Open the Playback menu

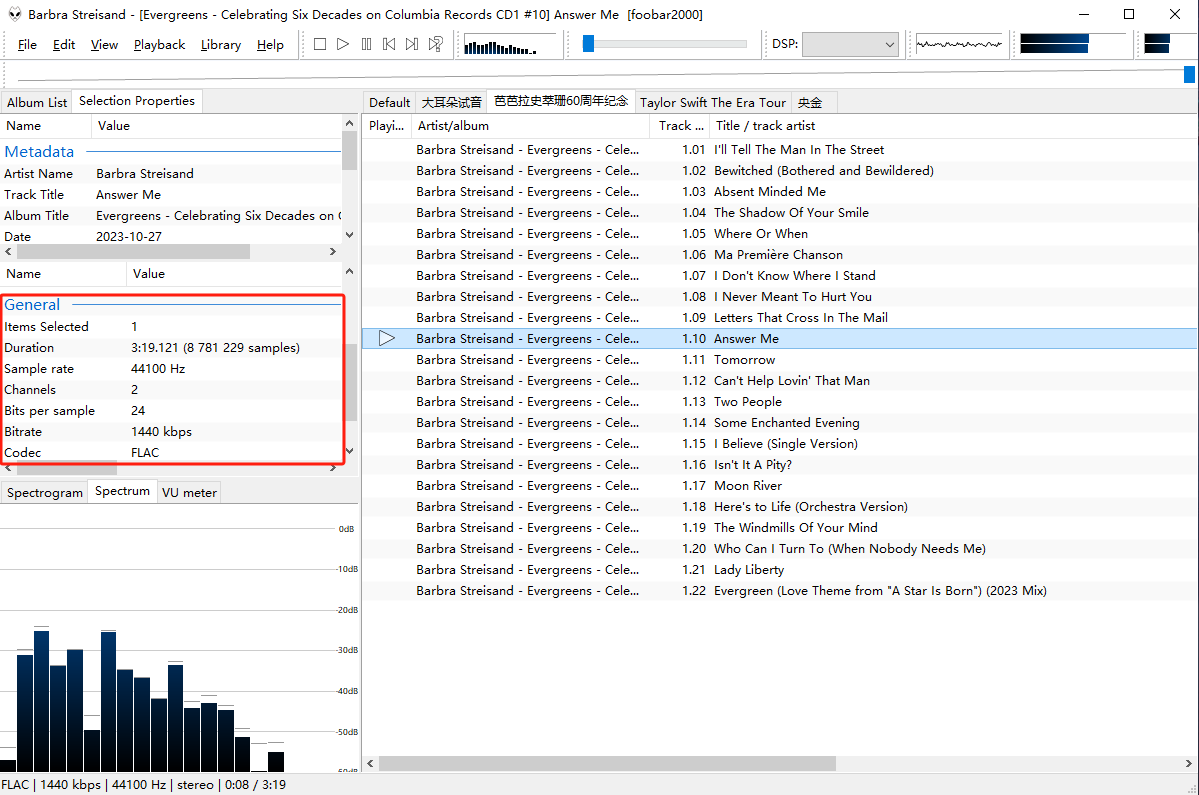point(159,45)
